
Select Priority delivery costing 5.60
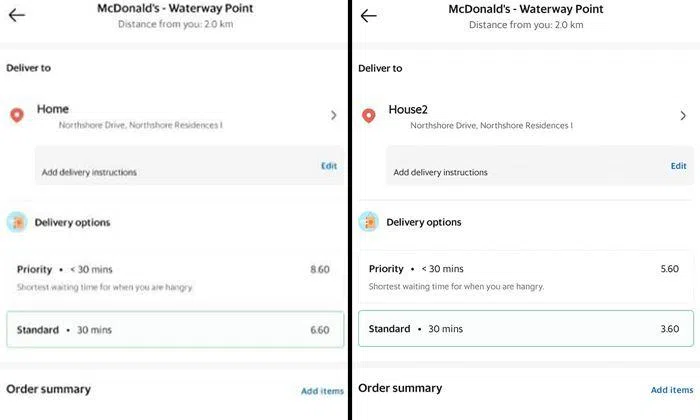526,277
